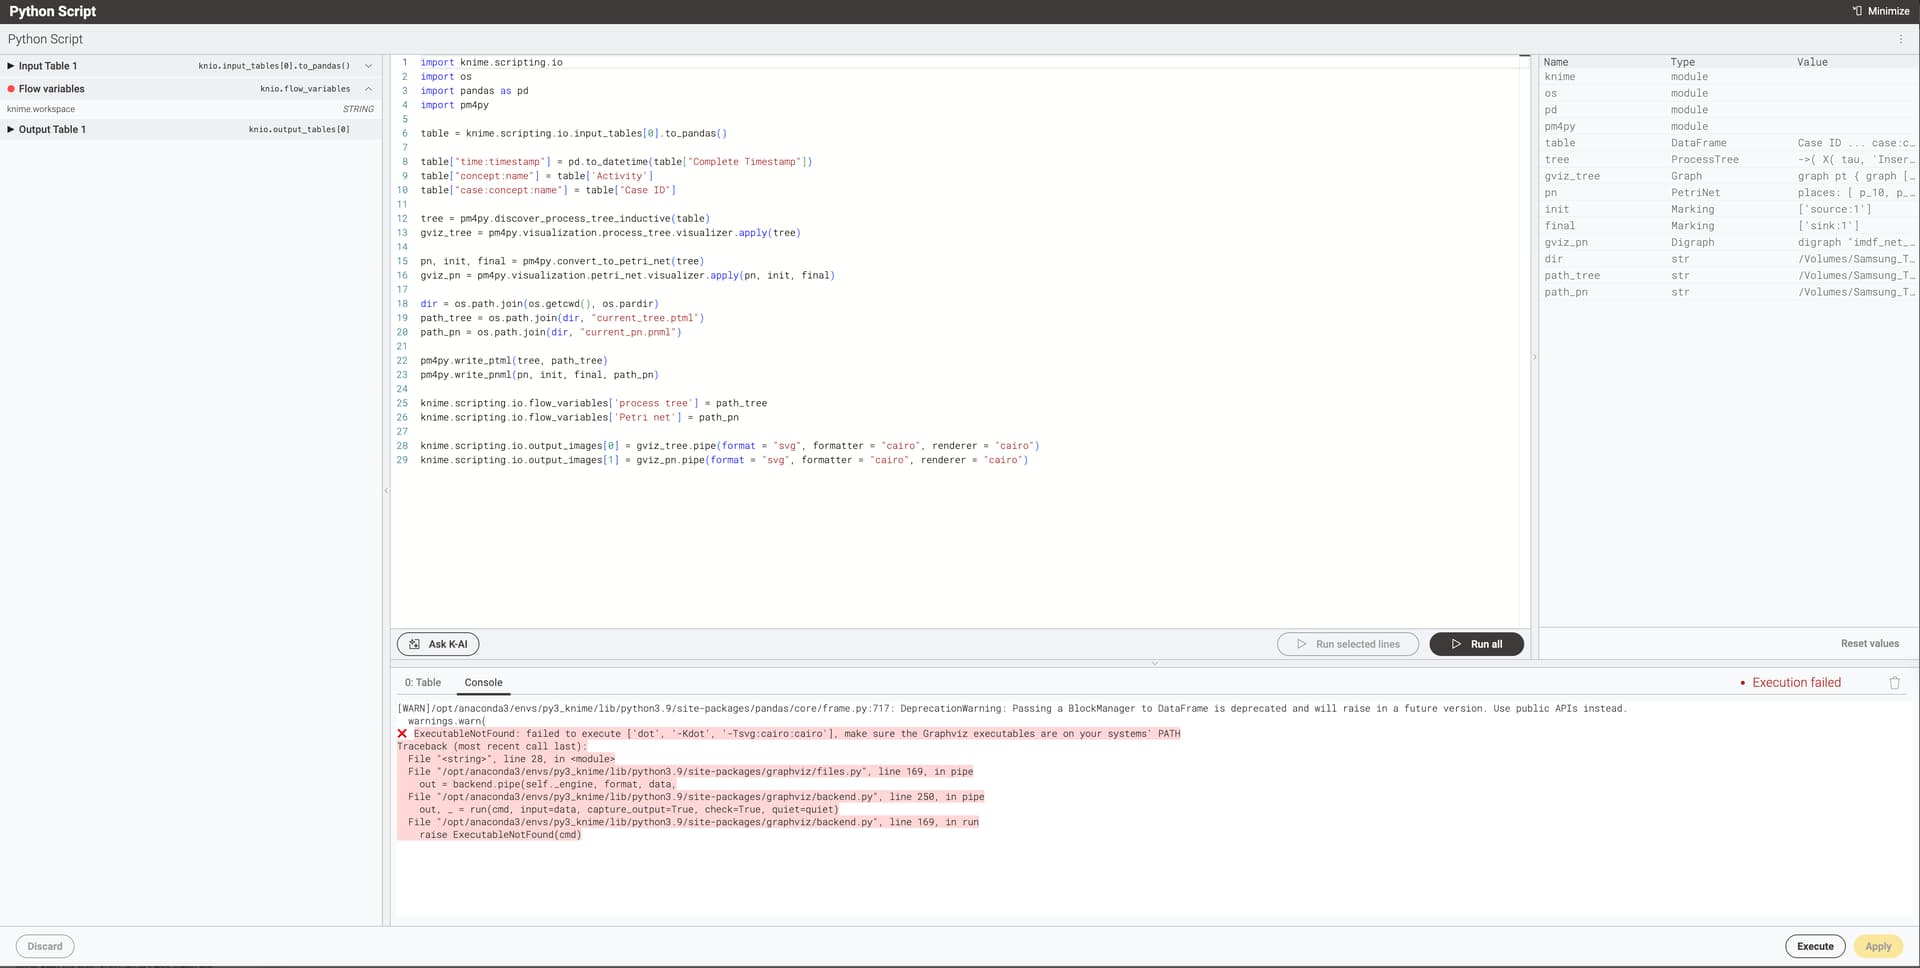Collapse the editor sidebar via left chevron
The height and width of the screenshot is (968, 1920).
pos(386,490)
